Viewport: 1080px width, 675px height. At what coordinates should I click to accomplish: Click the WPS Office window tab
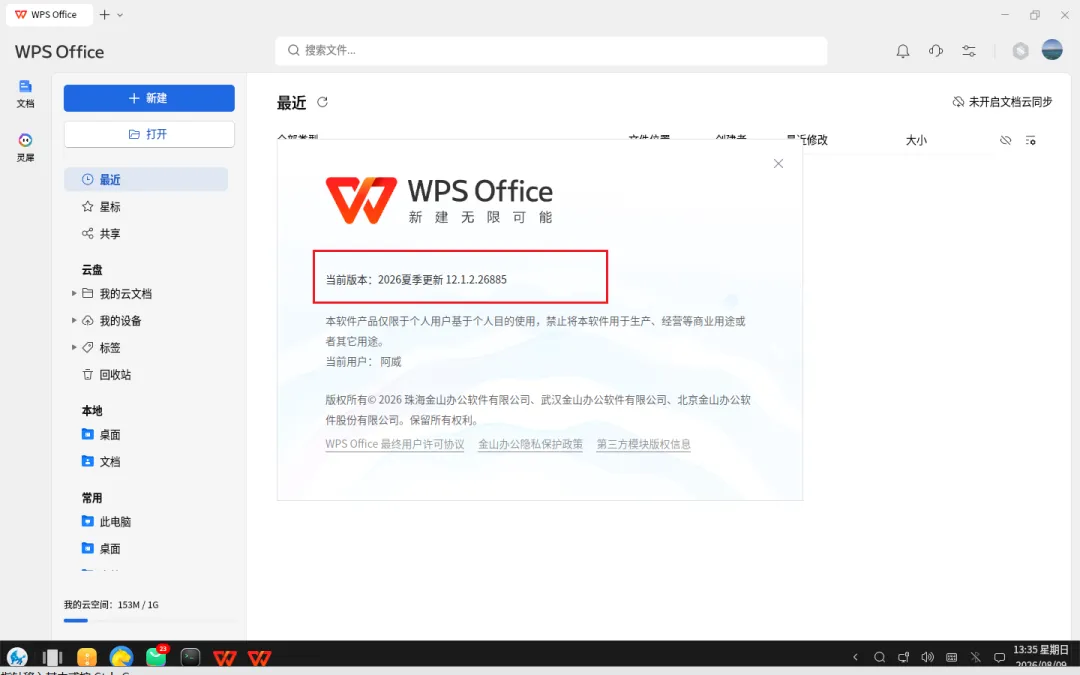[x=49, y=14]
